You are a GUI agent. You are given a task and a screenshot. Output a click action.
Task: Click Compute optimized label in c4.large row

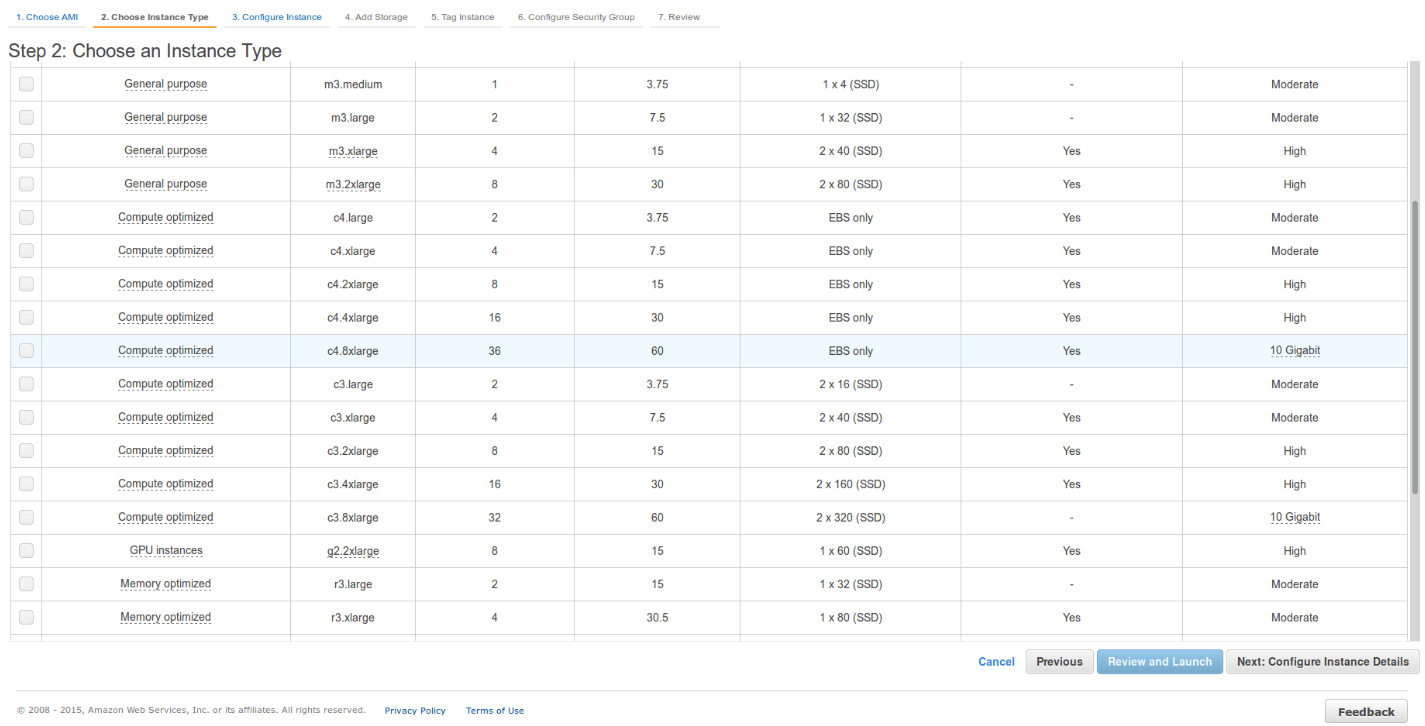[166, 217]
